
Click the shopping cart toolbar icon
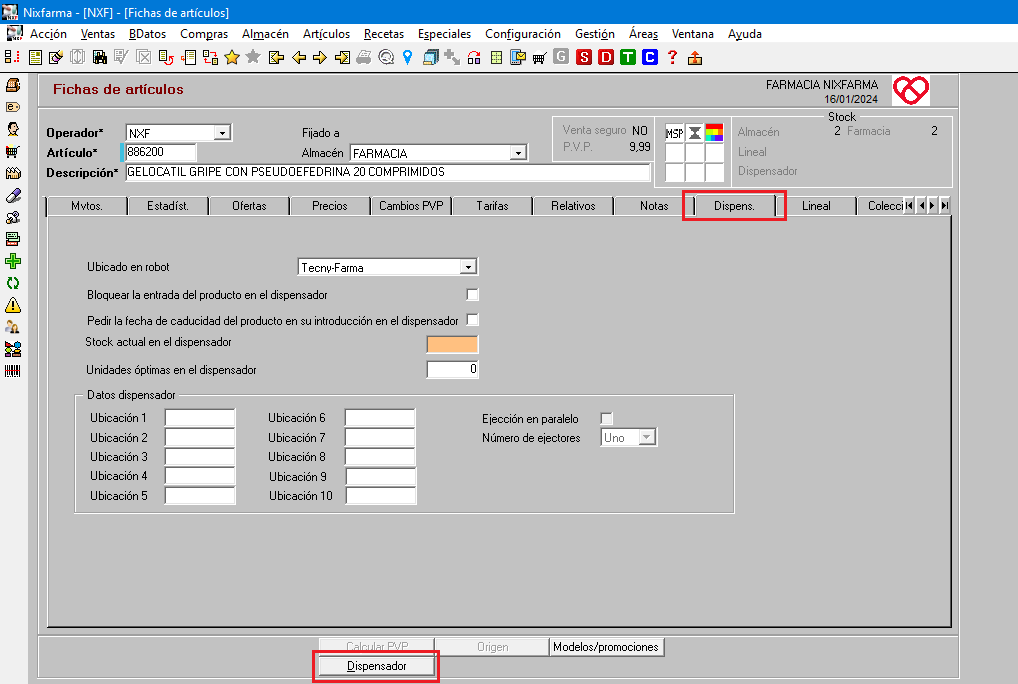point(540,58)
